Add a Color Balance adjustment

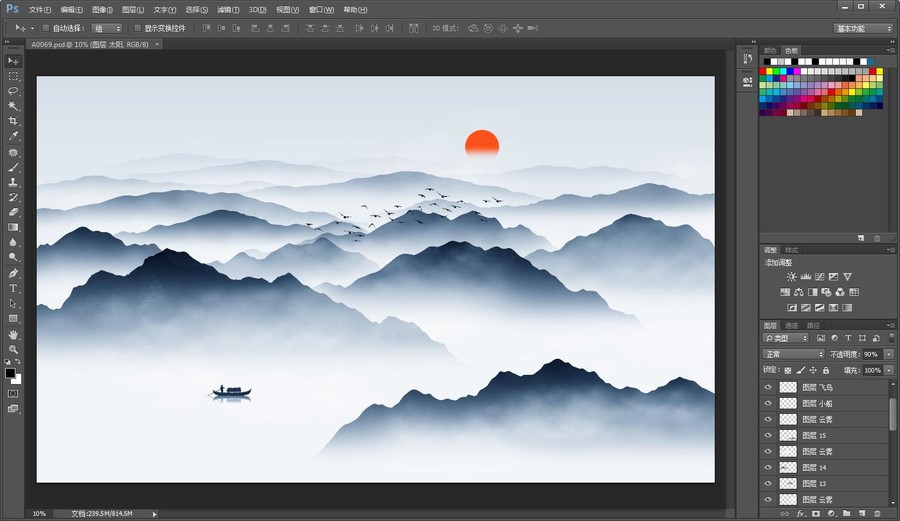[x=799, y=292]
